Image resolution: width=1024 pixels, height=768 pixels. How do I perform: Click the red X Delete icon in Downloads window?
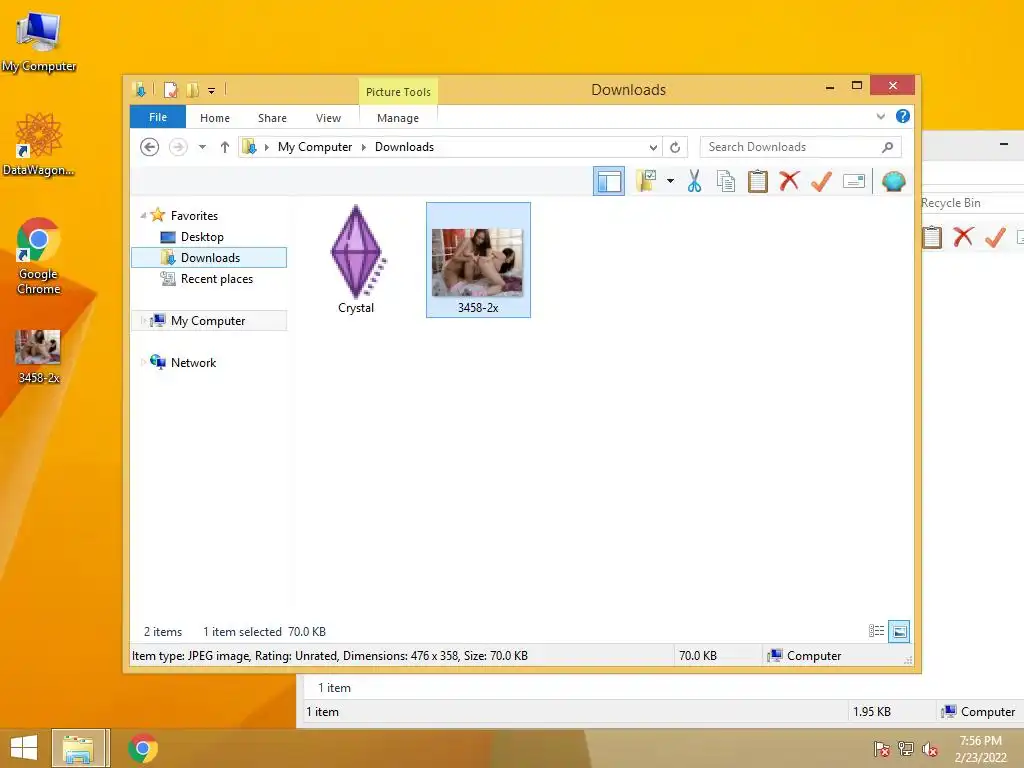tap(790, 181)
